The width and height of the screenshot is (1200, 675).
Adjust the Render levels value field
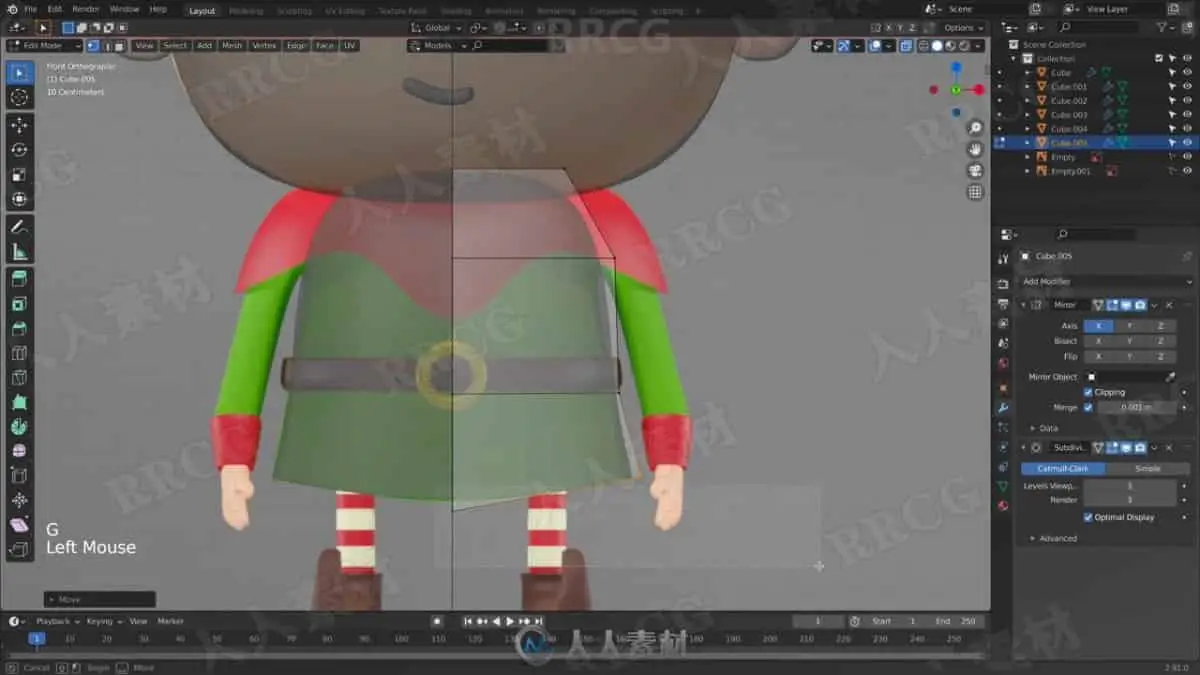pos(1130,499)
